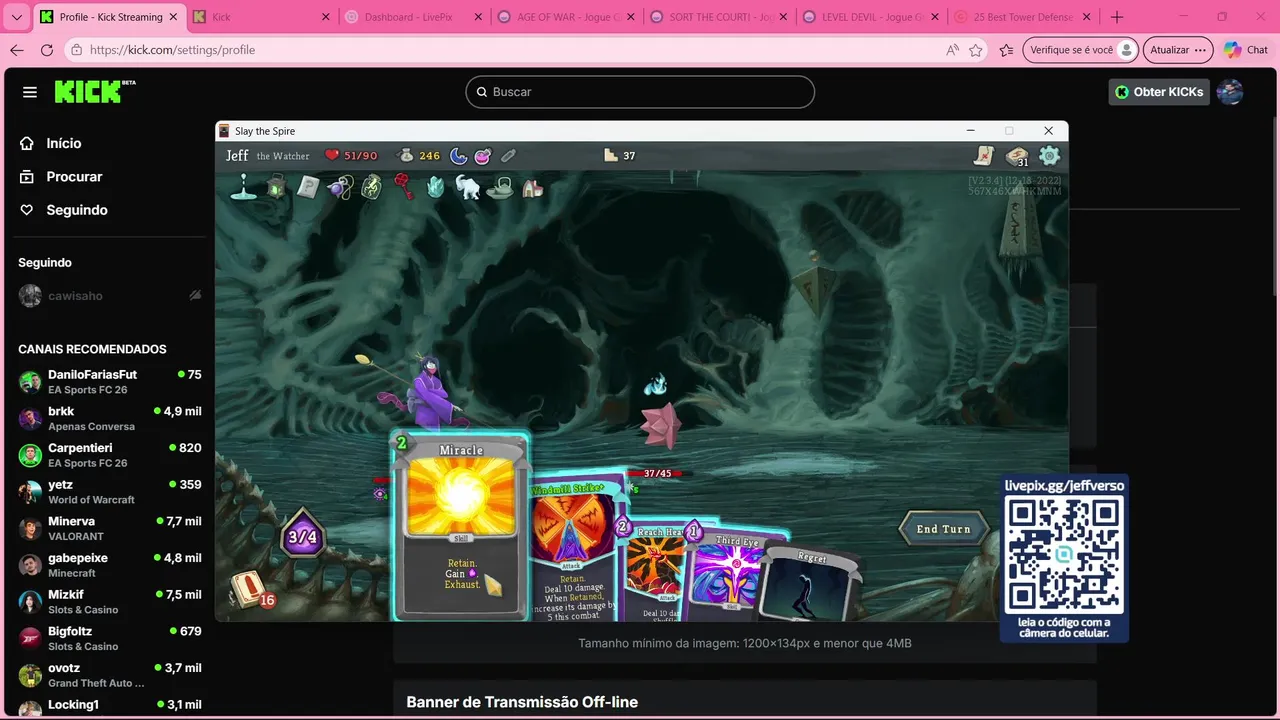View the deck icon showing 31 cards
Screen dimensions: 1280x720
[1017, 156]
